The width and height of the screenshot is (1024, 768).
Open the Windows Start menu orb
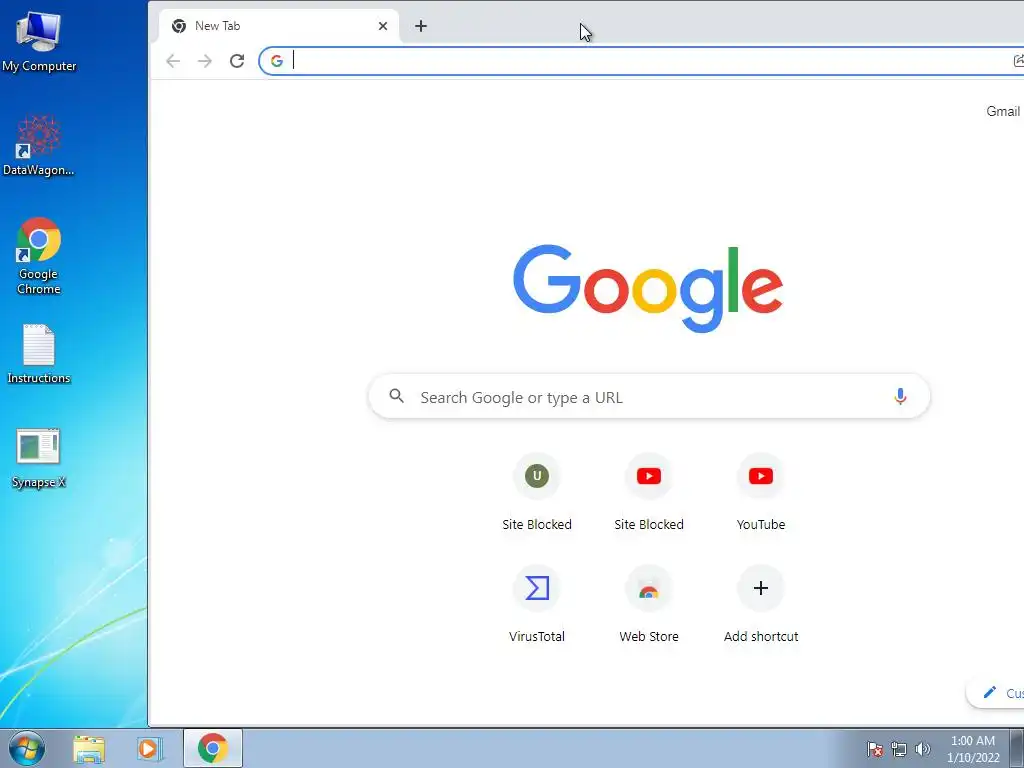pyautogui.click(x=27, y=748)
